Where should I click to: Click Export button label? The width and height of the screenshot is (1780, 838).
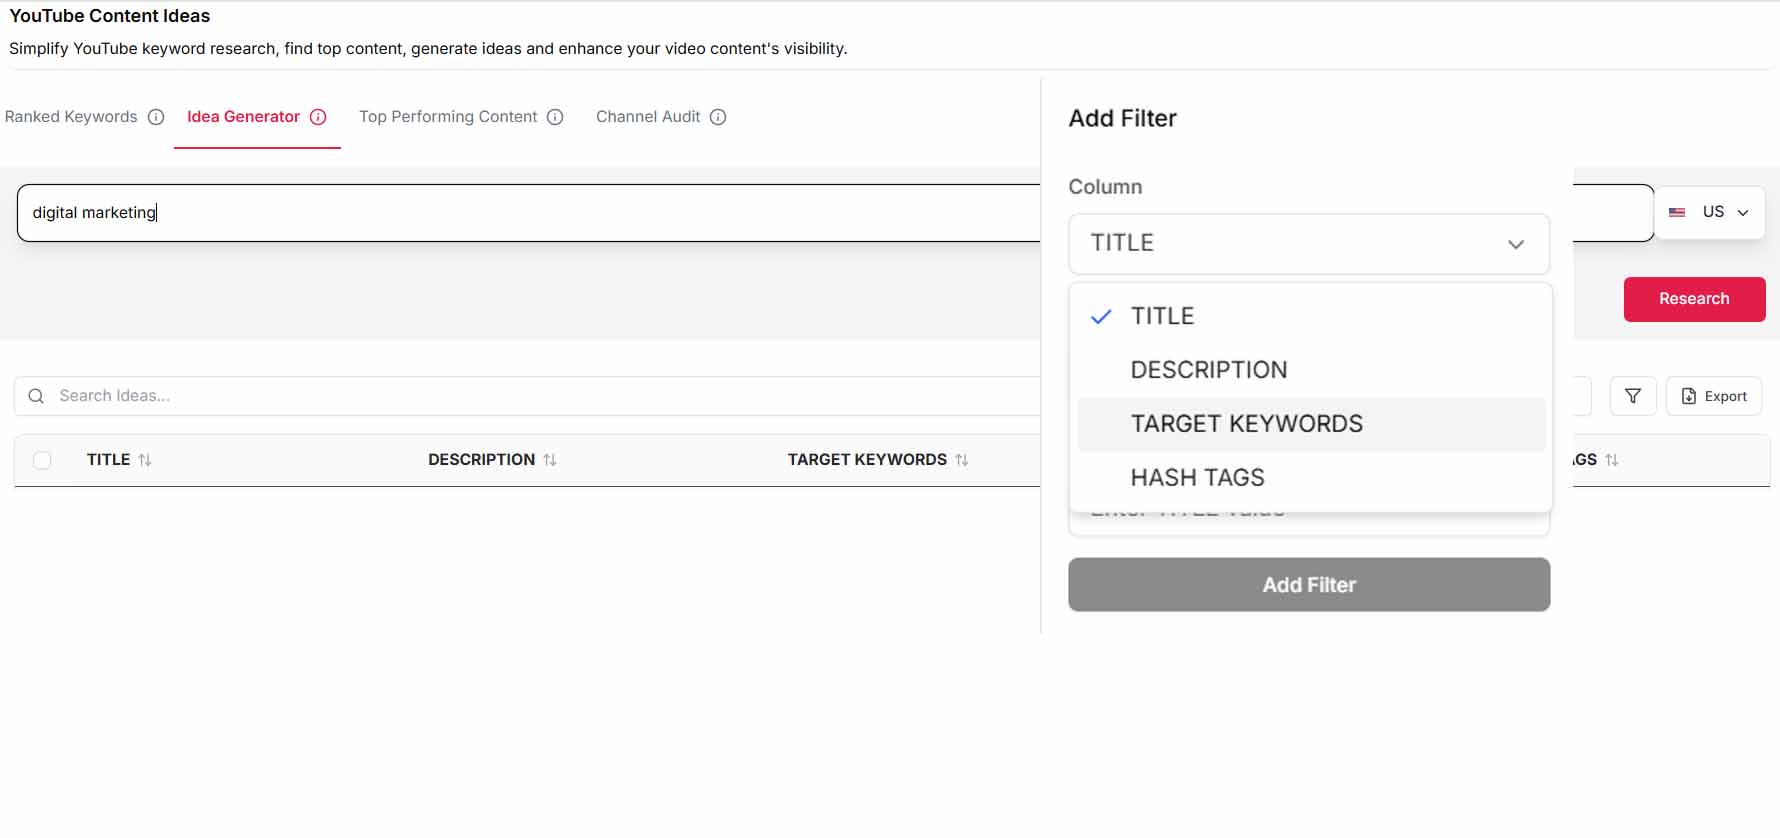tap(1725, 396)
